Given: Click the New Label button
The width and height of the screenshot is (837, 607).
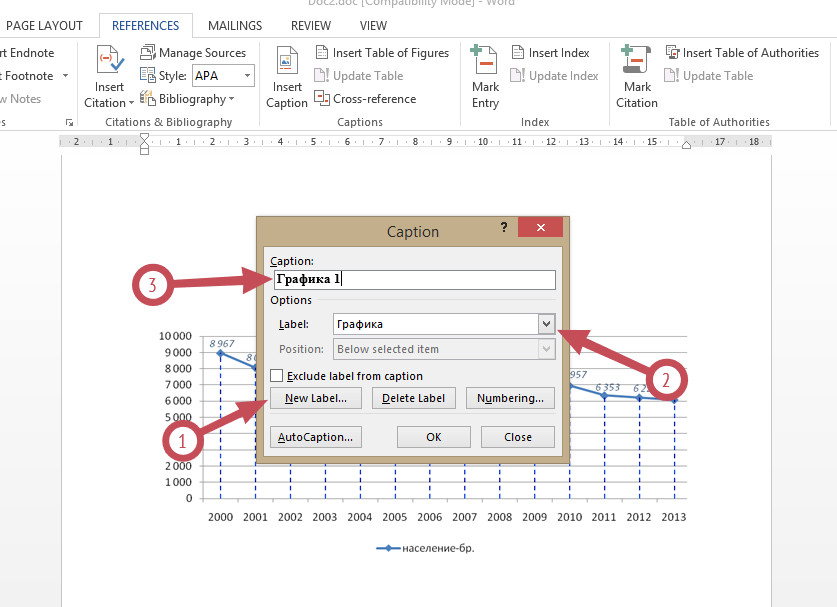Looking at the screenshot, I should [x=316, y=398].
